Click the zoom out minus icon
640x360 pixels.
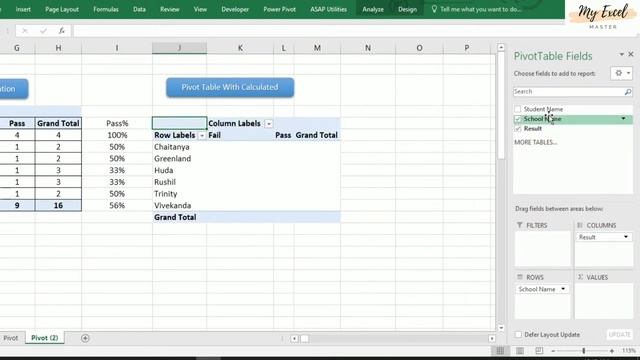tap(553, 351)
